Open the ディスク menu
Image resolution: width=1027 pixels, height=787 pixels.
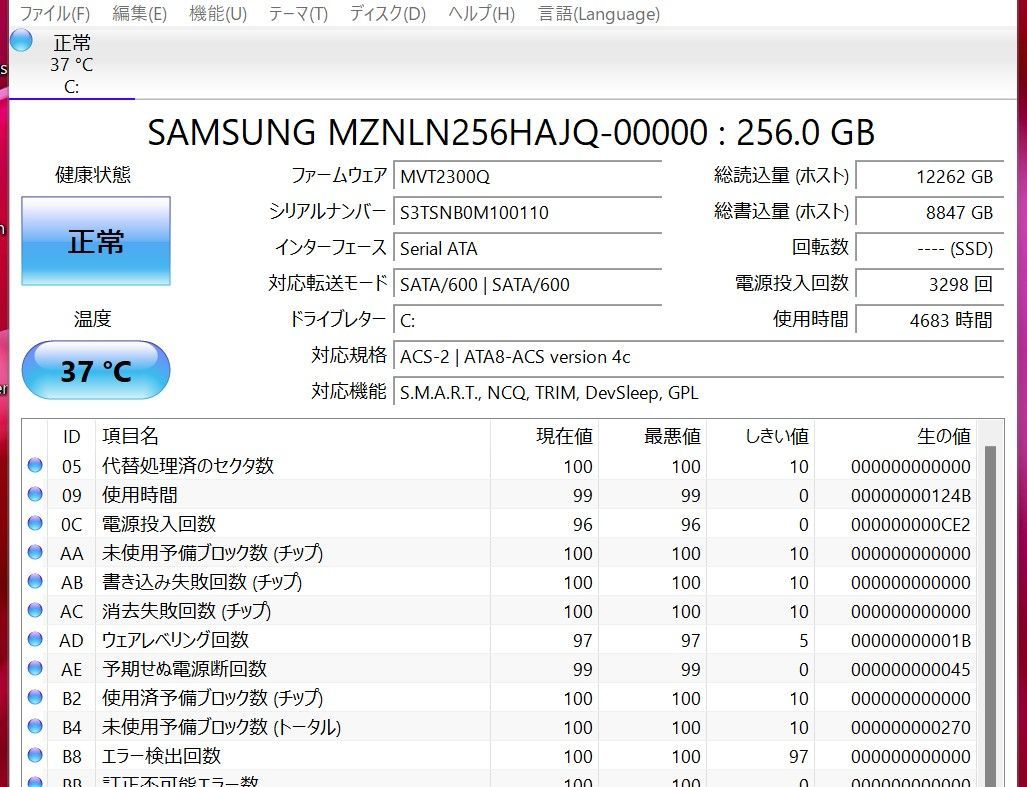[384, 14]
